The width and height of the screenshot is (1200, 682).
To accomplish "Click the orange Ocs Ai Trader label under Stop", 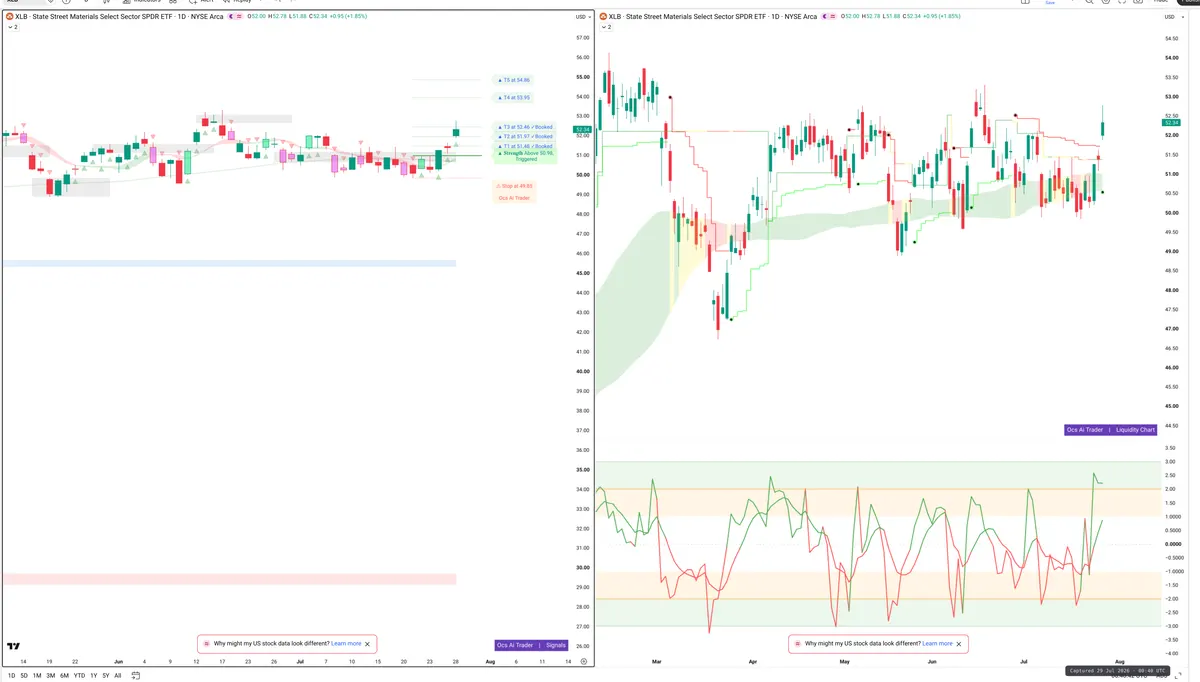I will click(x=514, y=198).
